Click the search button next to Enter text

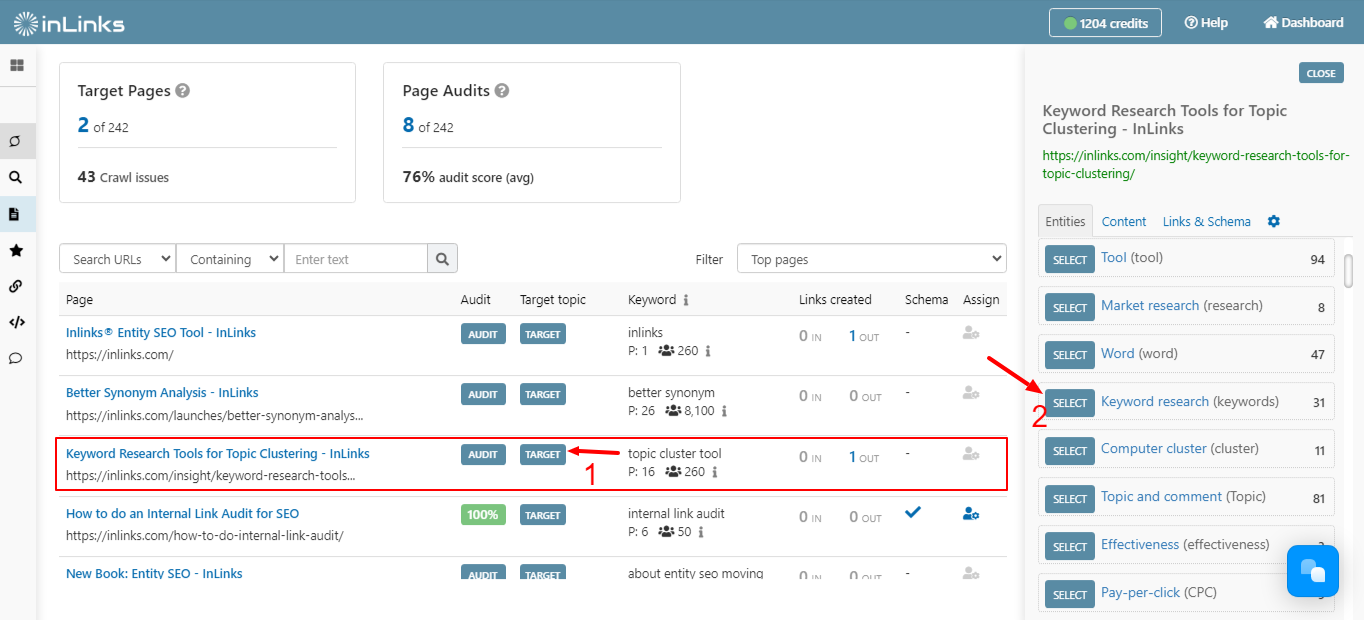(443, 259)
